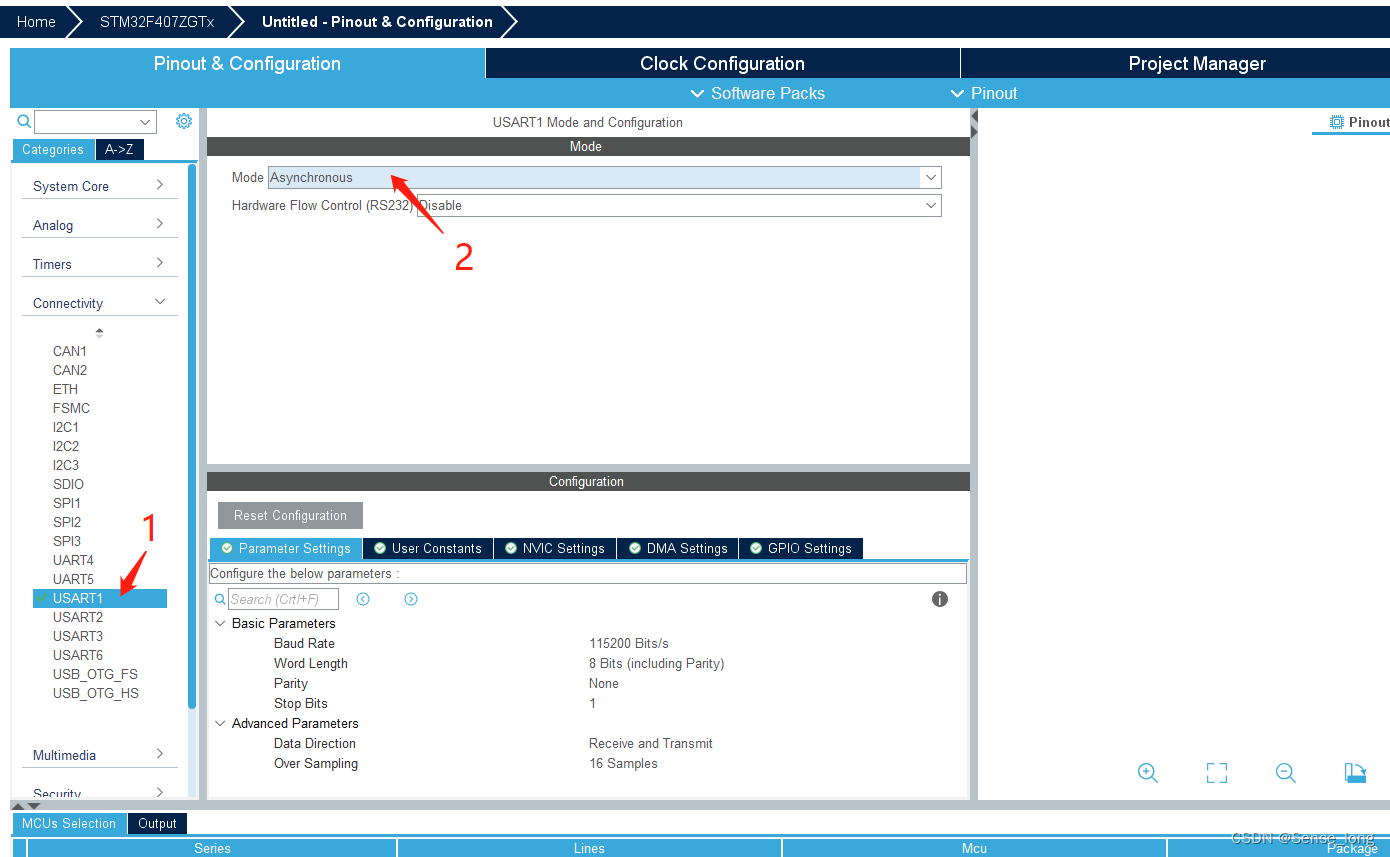Click the zoom out magnifier icon
Viewport: 1390px width, 857px height.
tap(1286, 773)
